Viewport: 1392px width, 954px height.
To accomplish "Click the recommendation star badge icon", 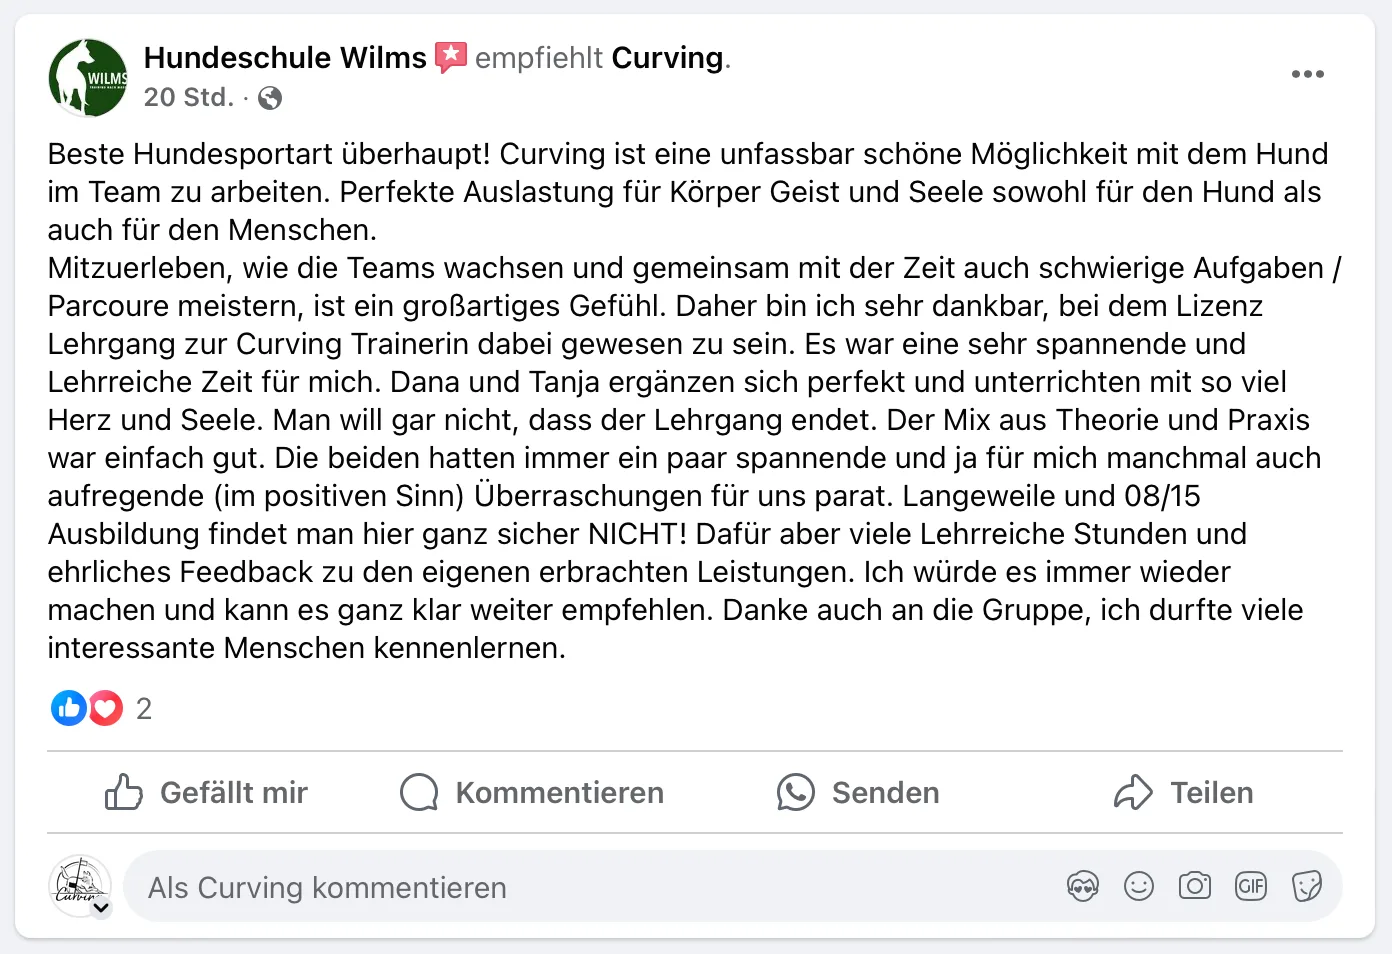I will coord(451,58).
